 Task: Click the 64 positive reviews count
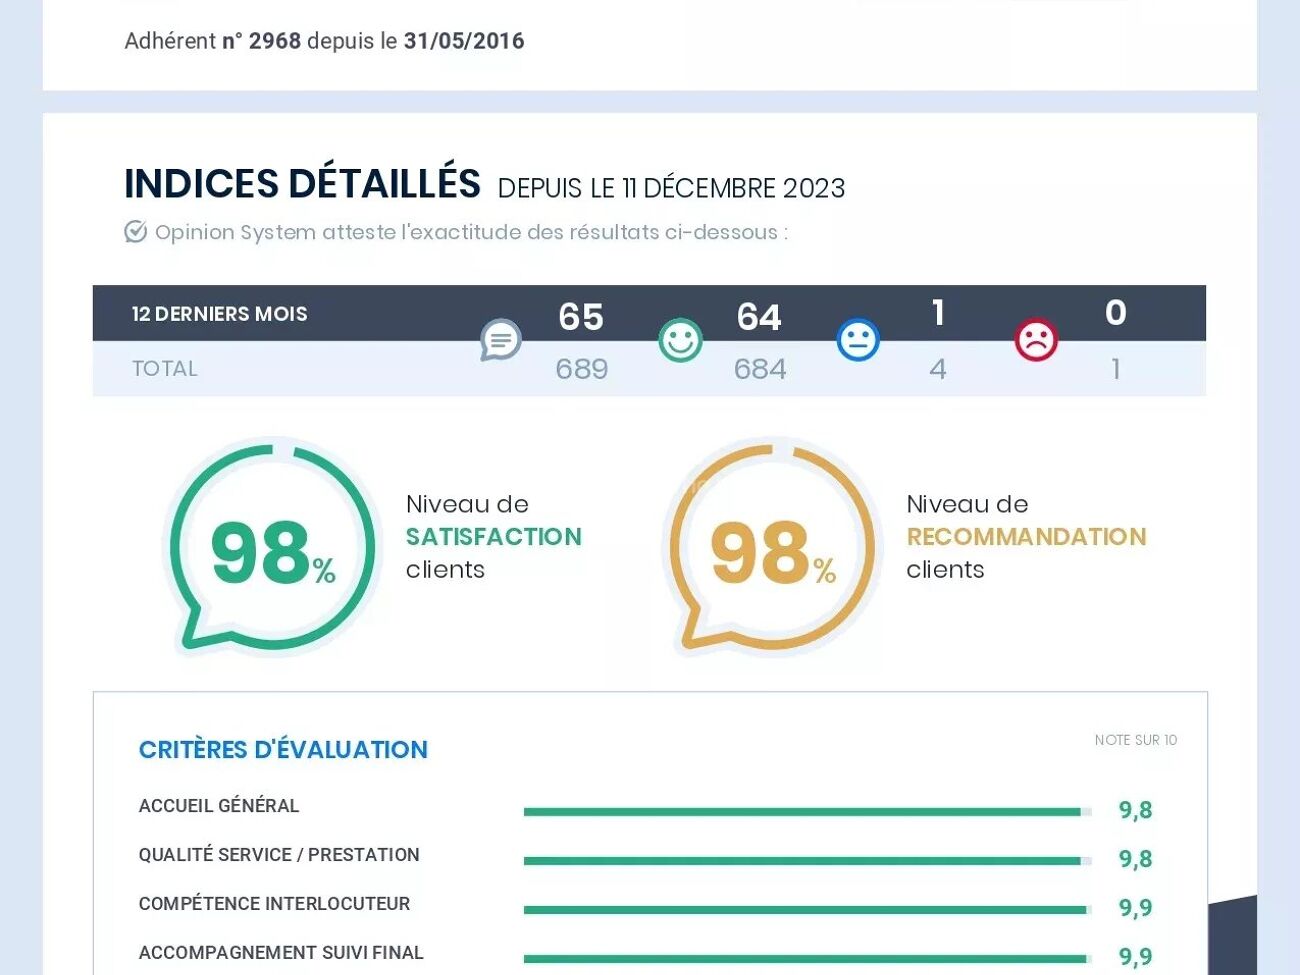tap(759, 317)
